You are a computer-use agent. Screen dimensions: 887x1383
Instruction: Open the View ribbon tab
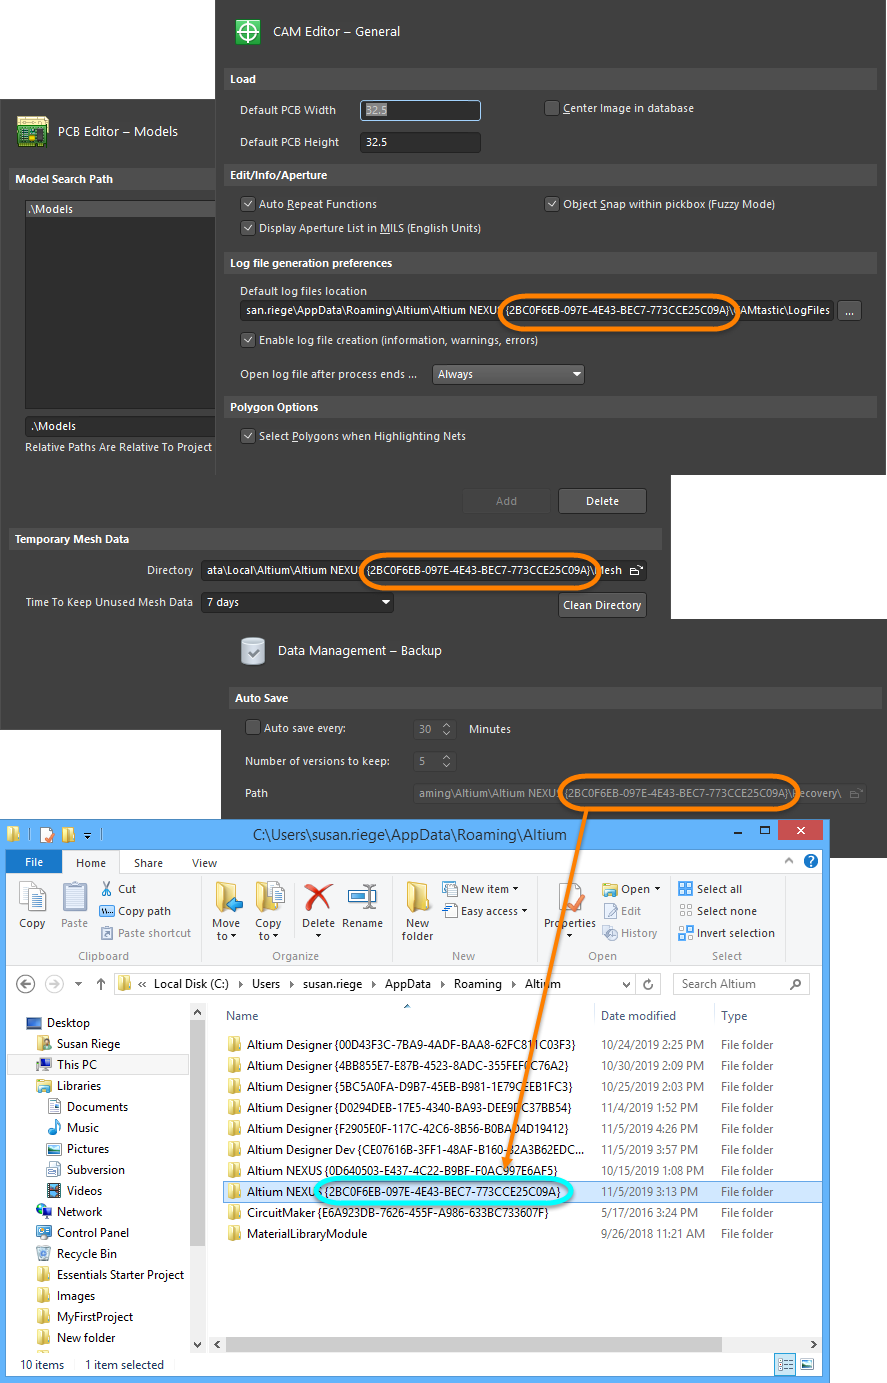click(x=204, y=863)
